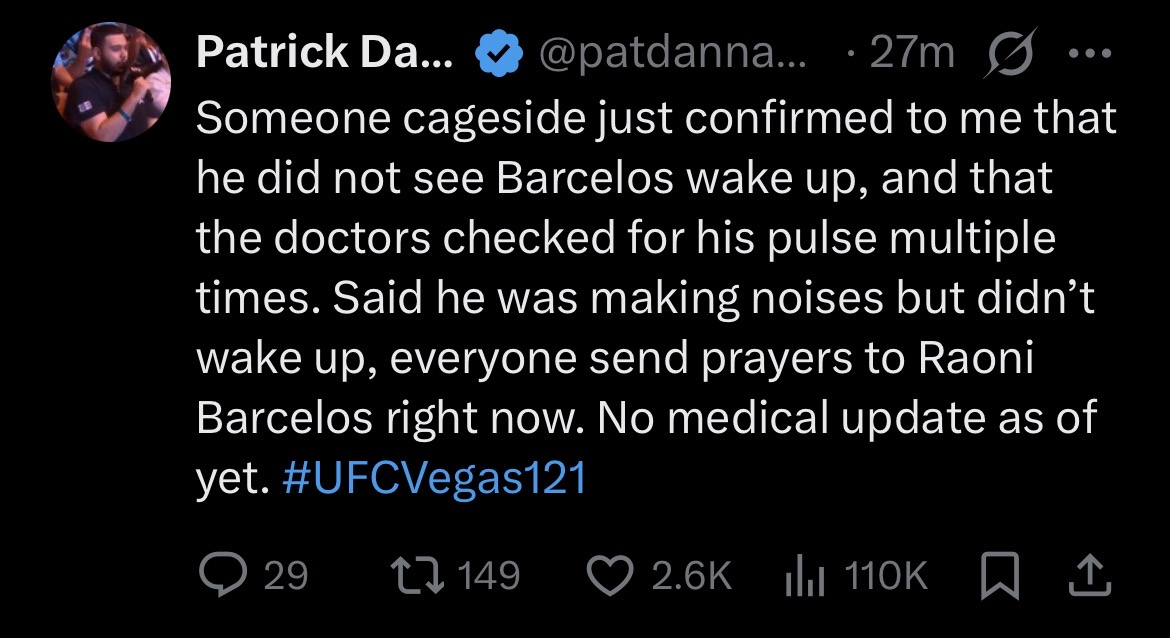Image resolution: width=1170 pixels, height=638 pixels.
Task: Repost using the retweet arrows icon
Action: point(419,576)
